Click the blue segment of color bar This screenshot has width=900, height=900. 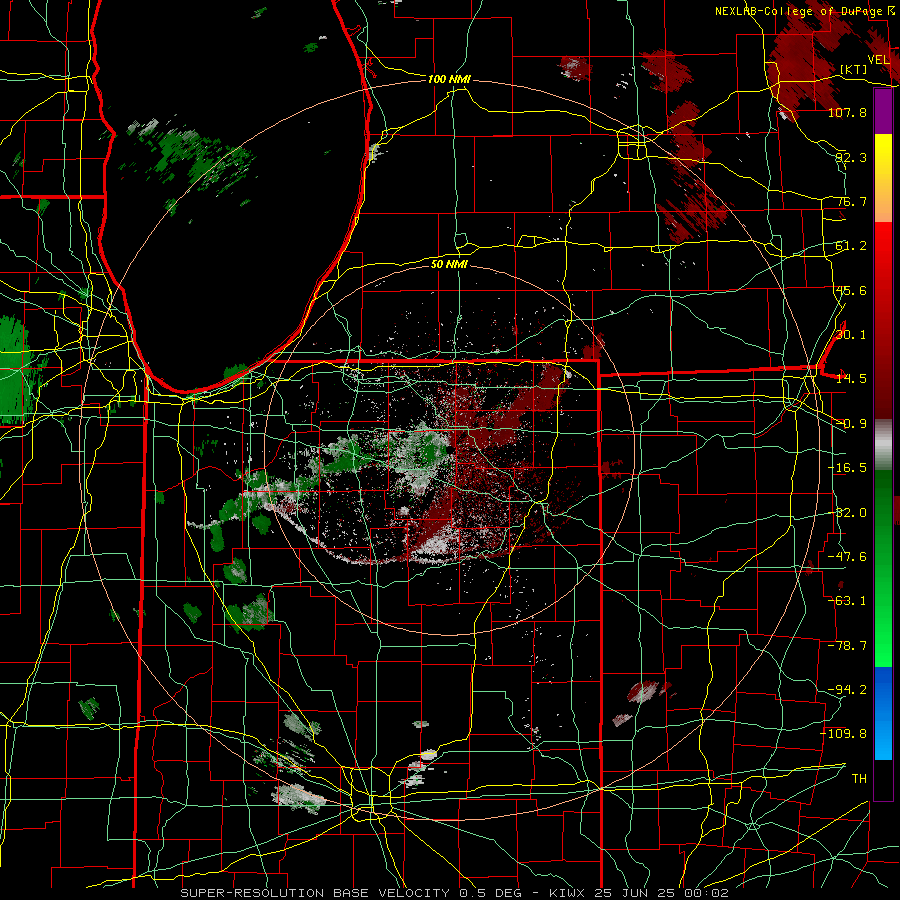883,713
